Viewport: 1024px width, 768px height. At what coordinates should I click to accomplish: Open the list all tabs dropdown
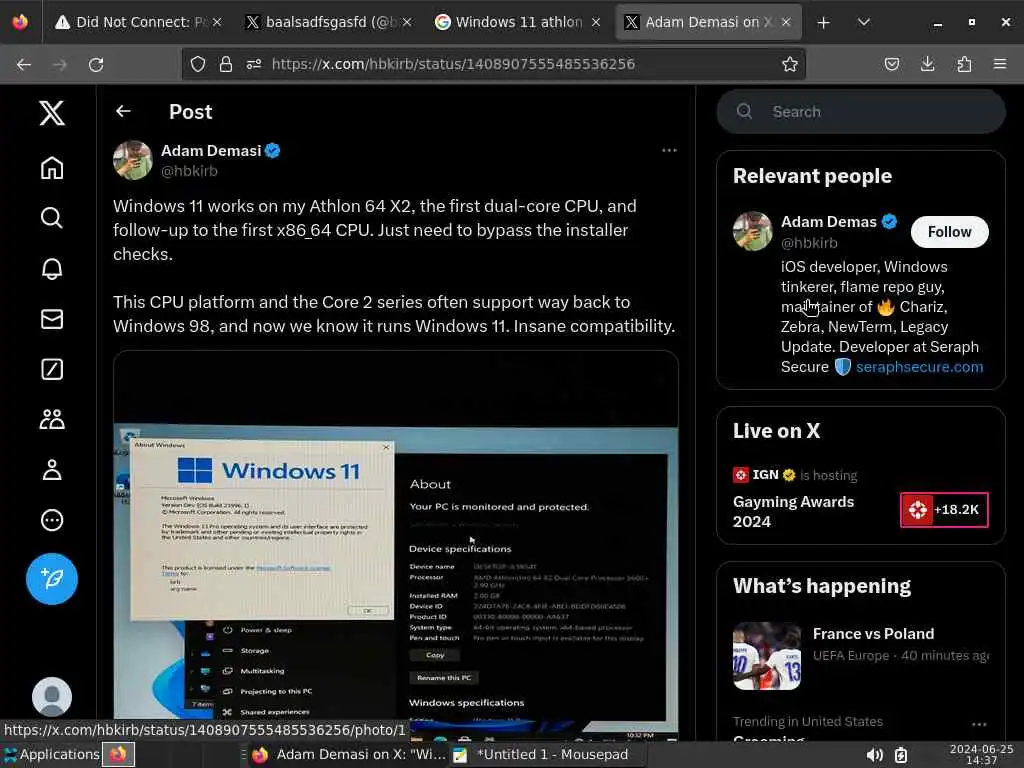pyautogui.click(x=863, y=22)
